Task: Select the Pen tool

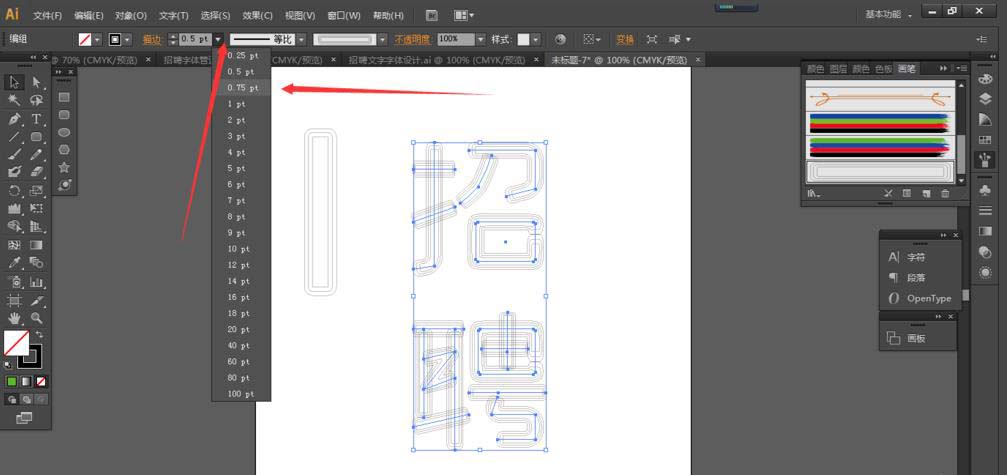Action: (15, 119)
